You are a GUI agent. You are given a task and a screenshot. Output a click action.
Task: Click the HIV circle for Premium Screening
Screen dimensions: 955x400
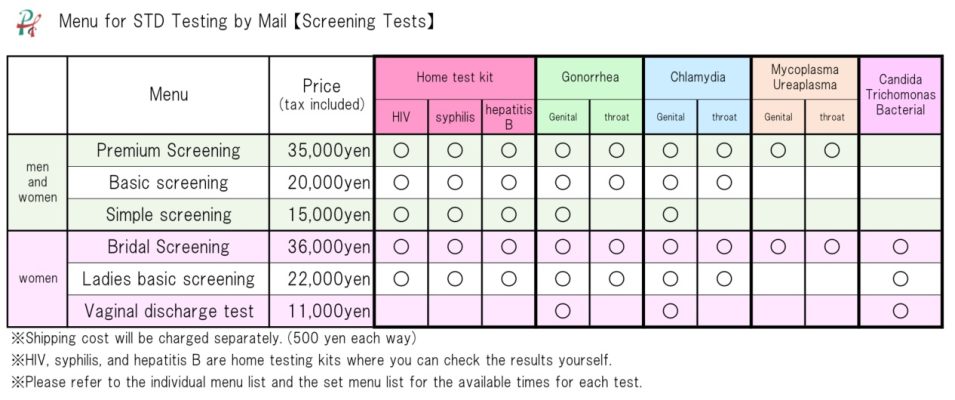[401, 150]
